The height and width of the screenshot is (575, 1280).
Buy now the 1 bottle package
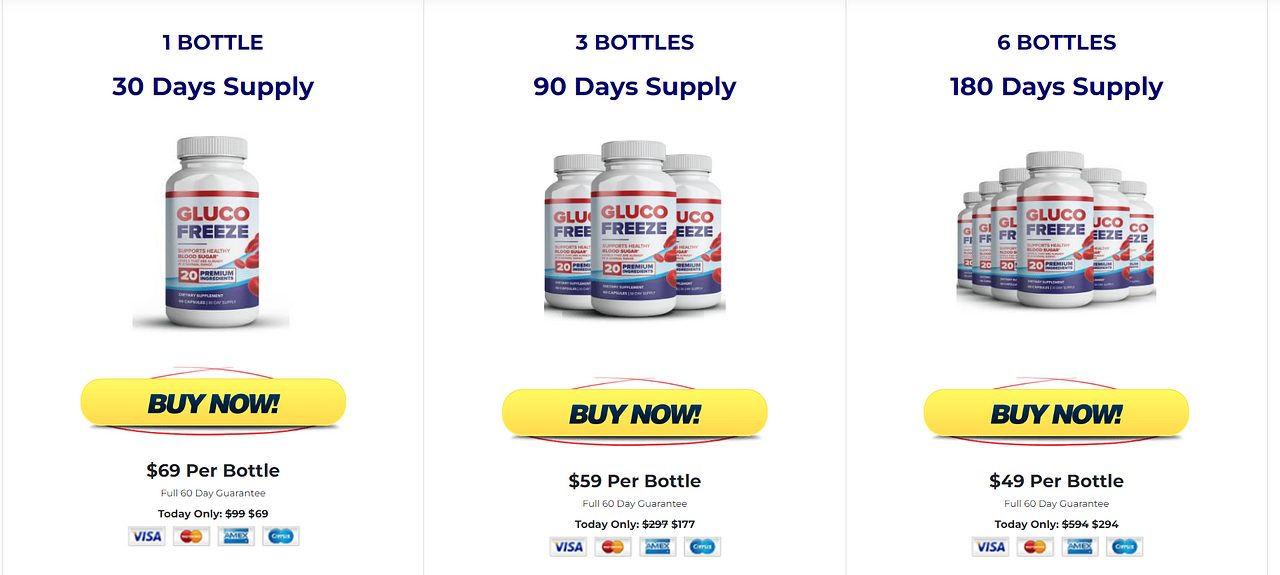[213, 403]
